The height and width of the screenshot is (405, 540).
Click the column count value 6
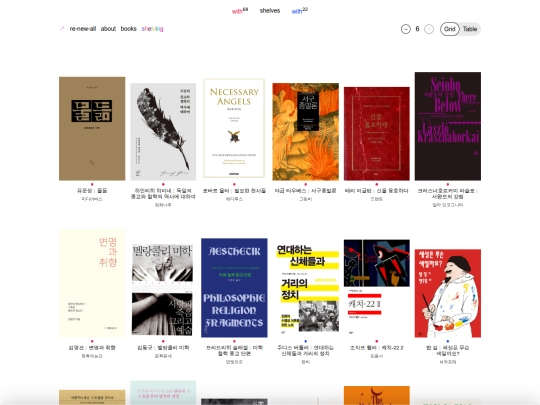417,29
